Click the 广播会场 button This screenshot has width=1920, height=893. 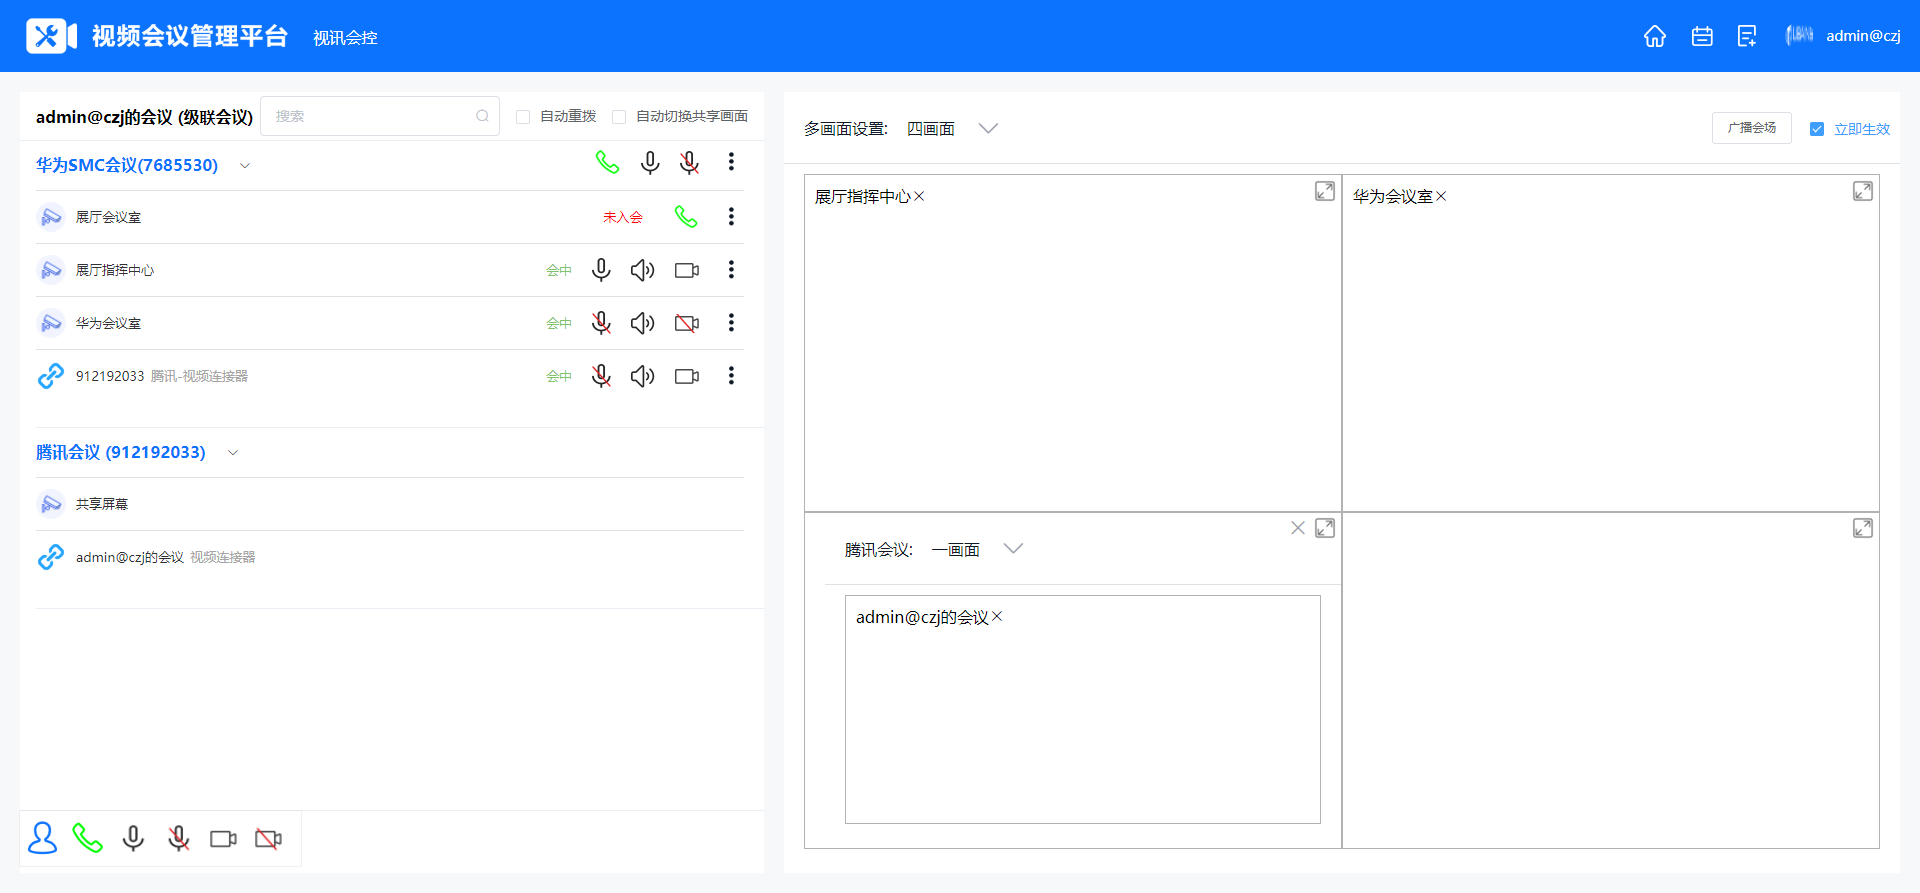click(x=1752, y=128)
